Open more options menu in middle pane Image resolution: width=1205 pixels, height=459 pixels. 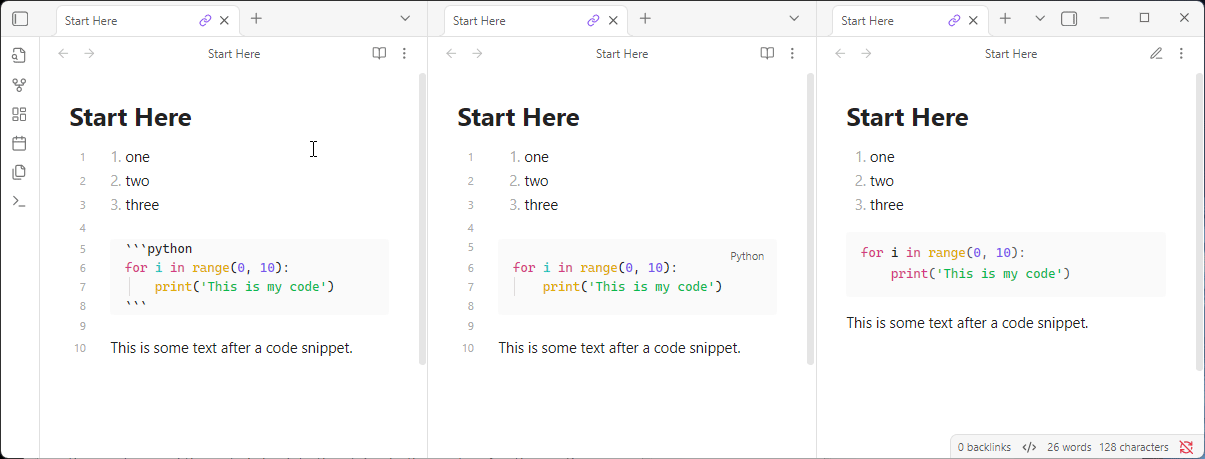coord(792,54)
